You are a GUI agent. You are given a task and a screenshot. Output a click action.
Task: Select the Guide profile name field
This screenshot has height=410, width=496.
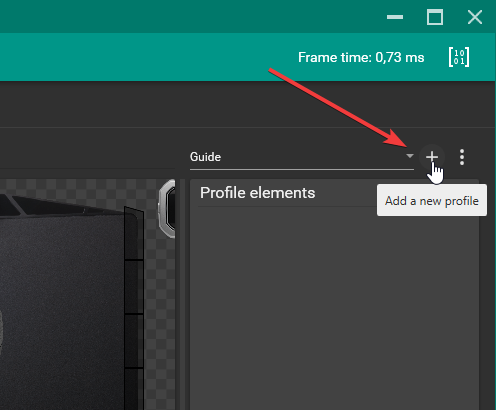pos(302,157)
